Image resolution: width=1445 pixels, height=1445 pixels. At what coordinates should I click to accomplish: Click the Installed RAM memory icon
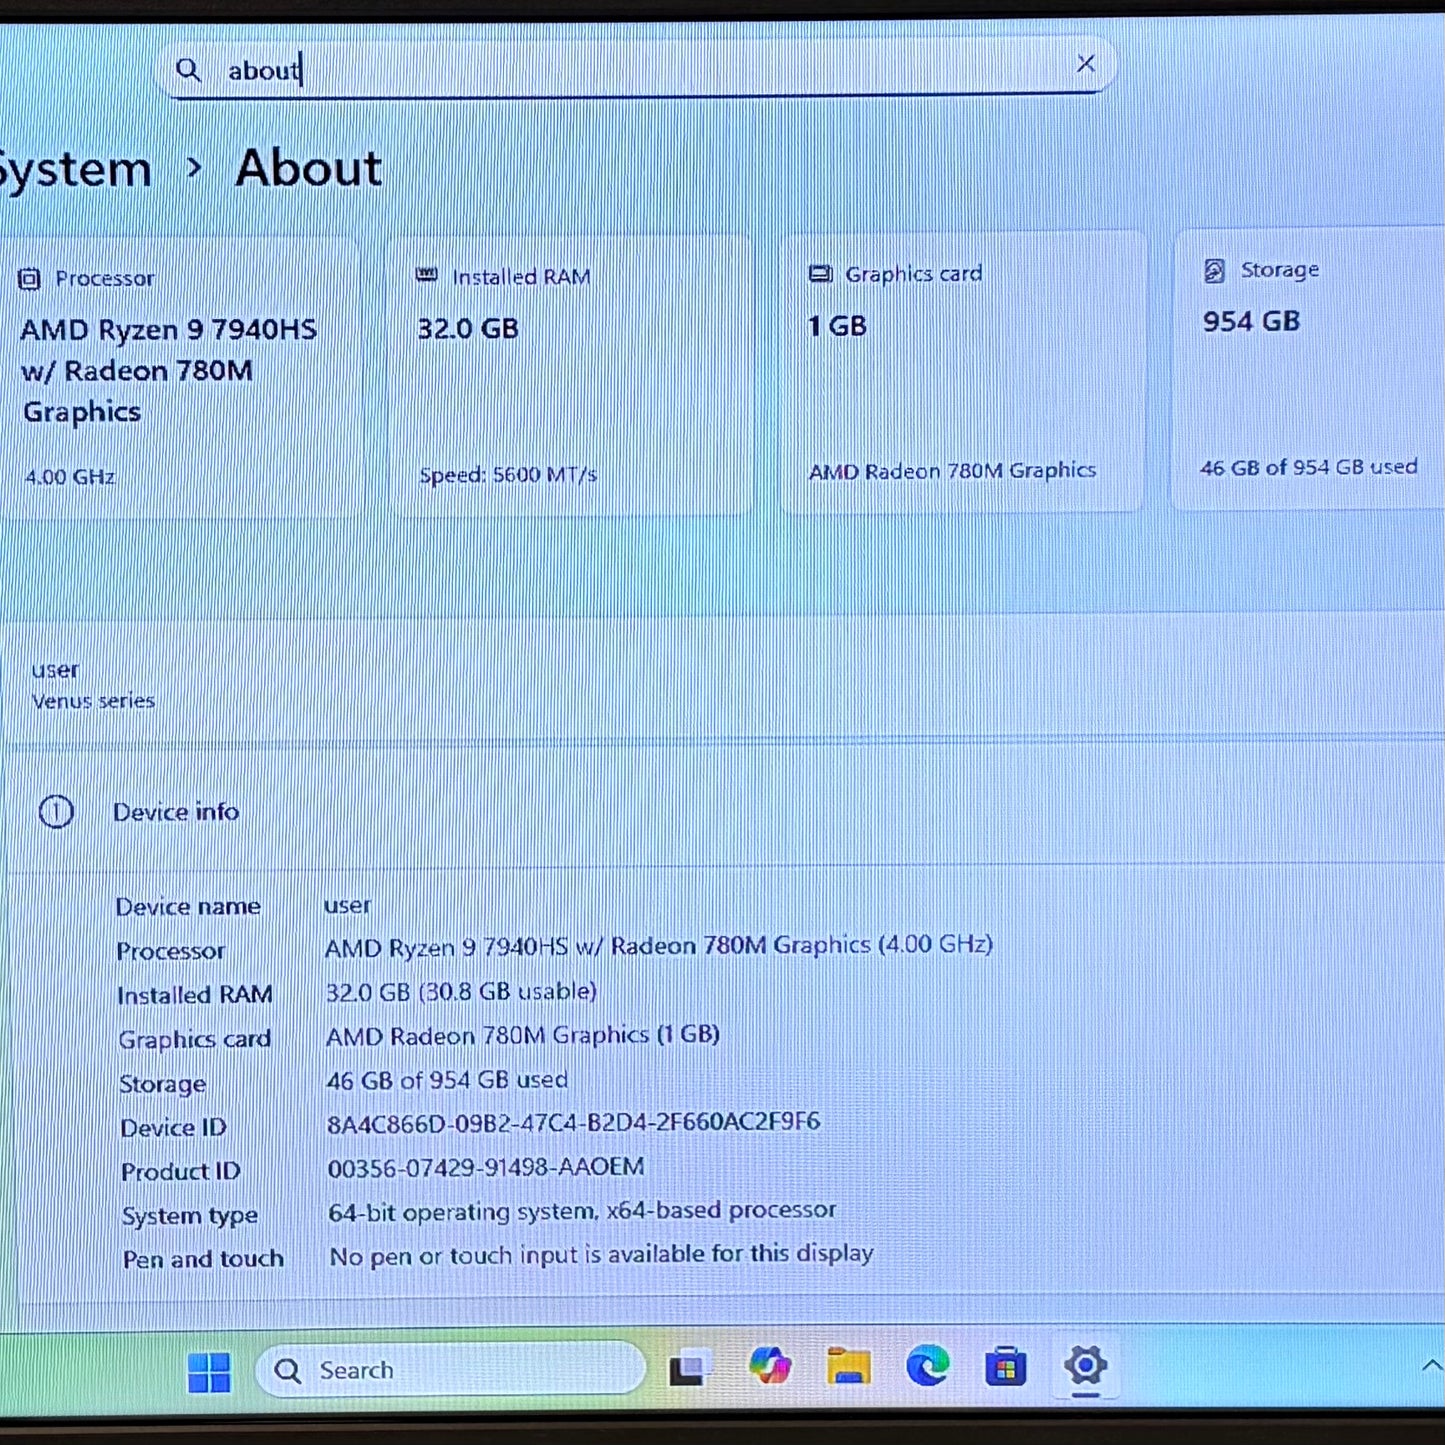[426, 275]
